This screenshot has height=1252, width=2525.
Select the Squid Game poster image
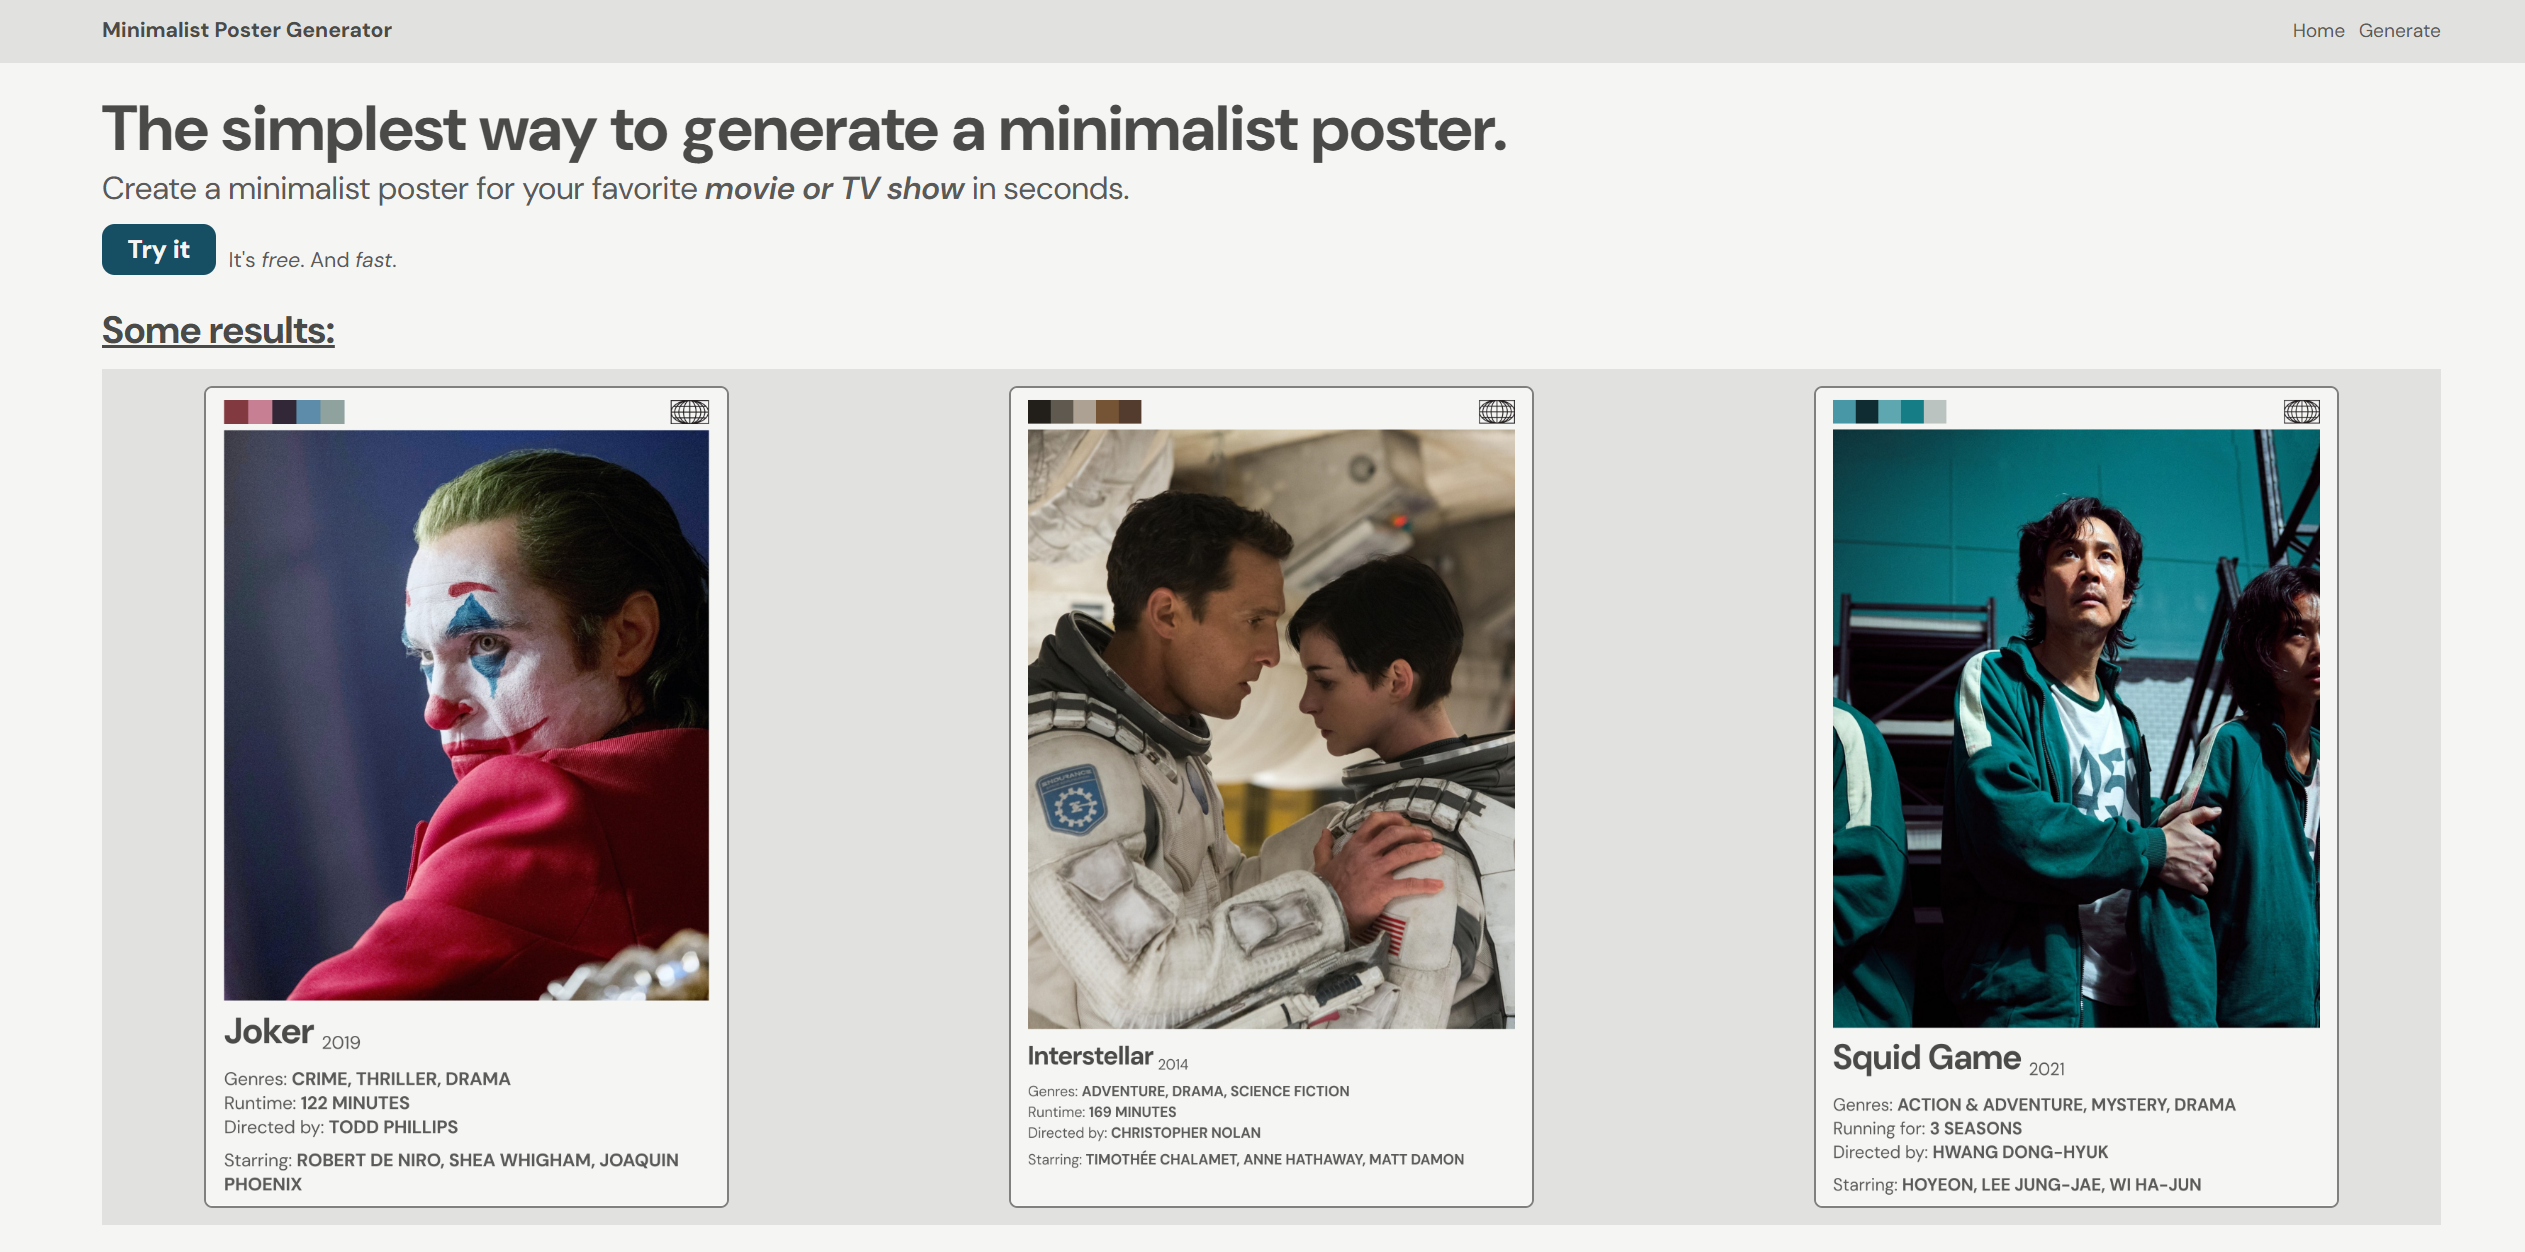click(2076, 728)
